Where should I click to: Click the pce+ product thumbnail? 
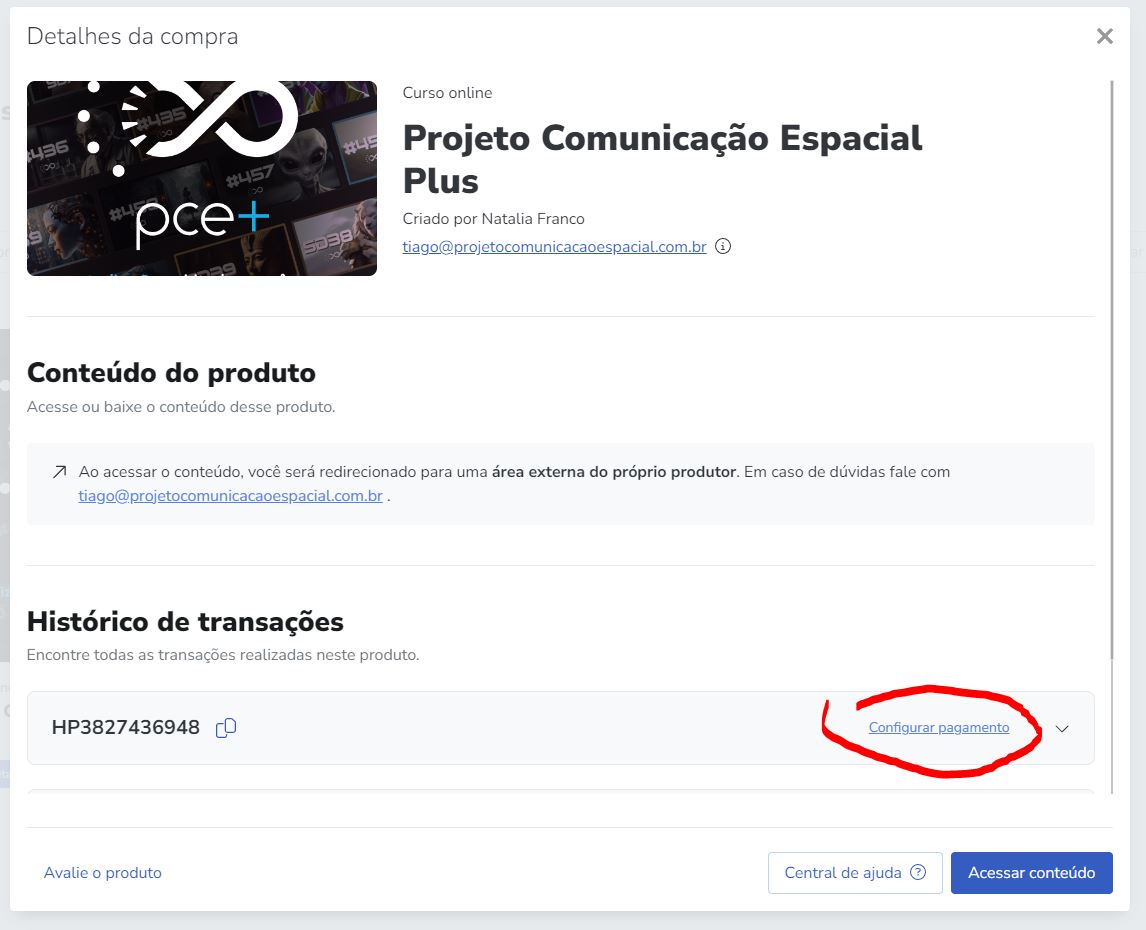click(x=202, y=178)
